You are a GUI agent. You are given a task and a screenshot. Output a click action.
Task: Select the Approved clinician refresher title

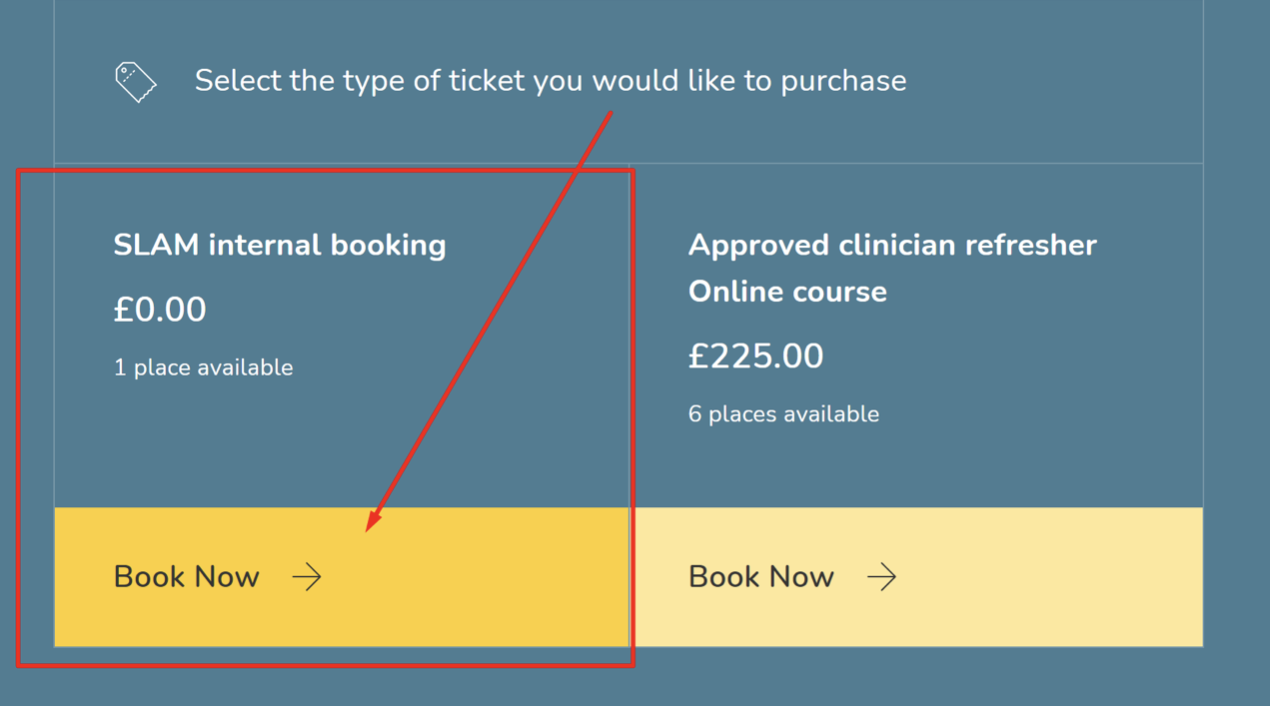pos(892,245)
